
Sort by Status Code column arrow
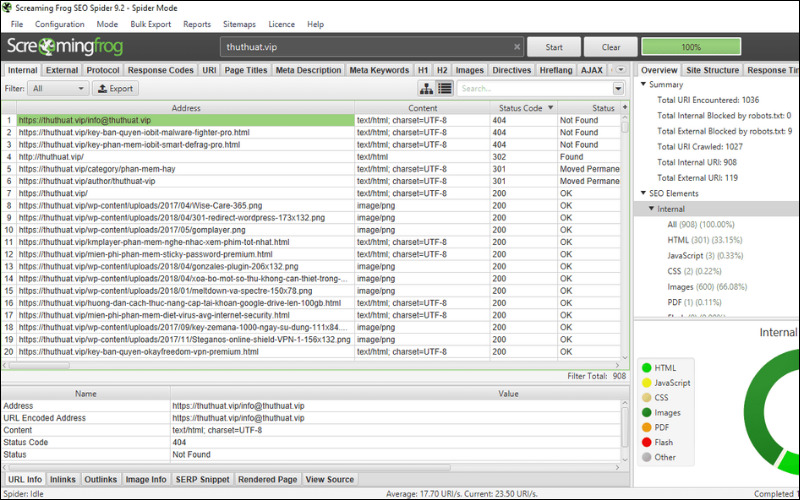550,108
